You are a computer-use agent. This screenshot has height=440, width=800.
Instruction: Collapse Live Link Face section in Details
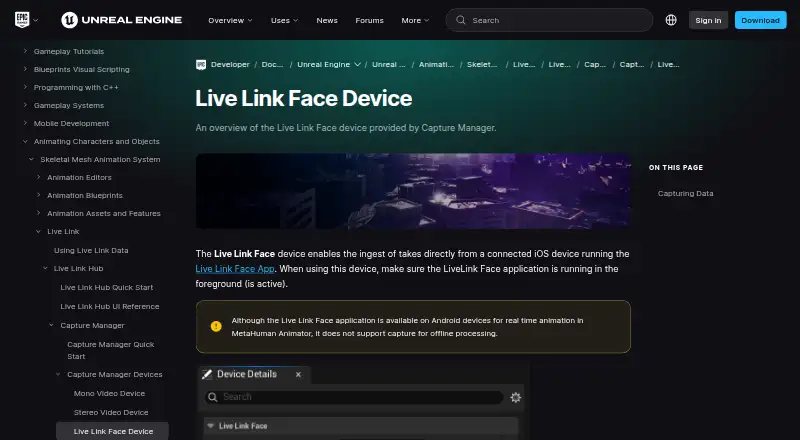pos(210,426)
